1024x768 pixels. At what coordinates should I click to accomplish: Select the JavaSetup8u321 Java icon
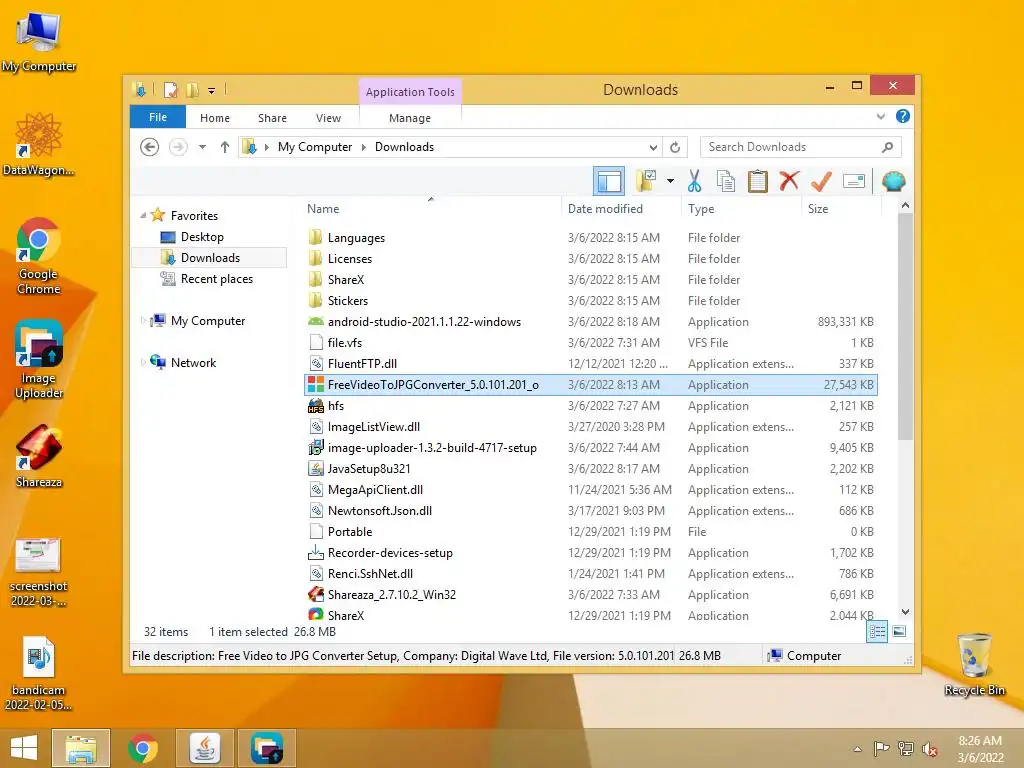click(315, 468)
